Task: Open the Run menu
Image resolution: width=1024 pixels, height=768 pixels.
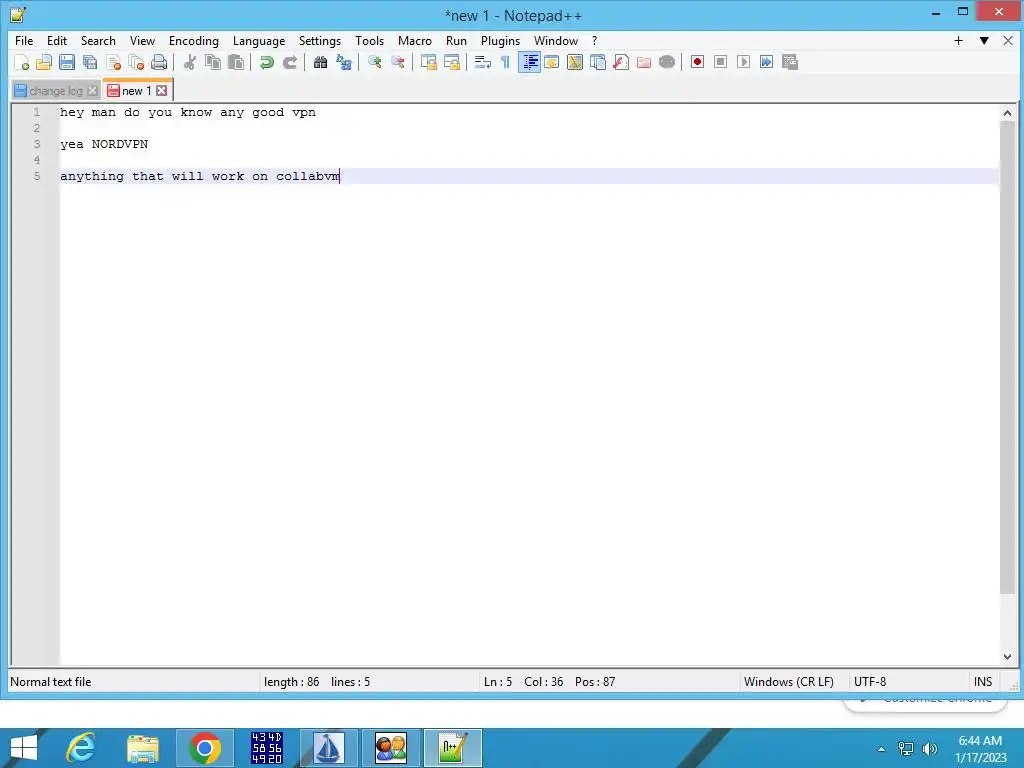Action: click(456, 40)
